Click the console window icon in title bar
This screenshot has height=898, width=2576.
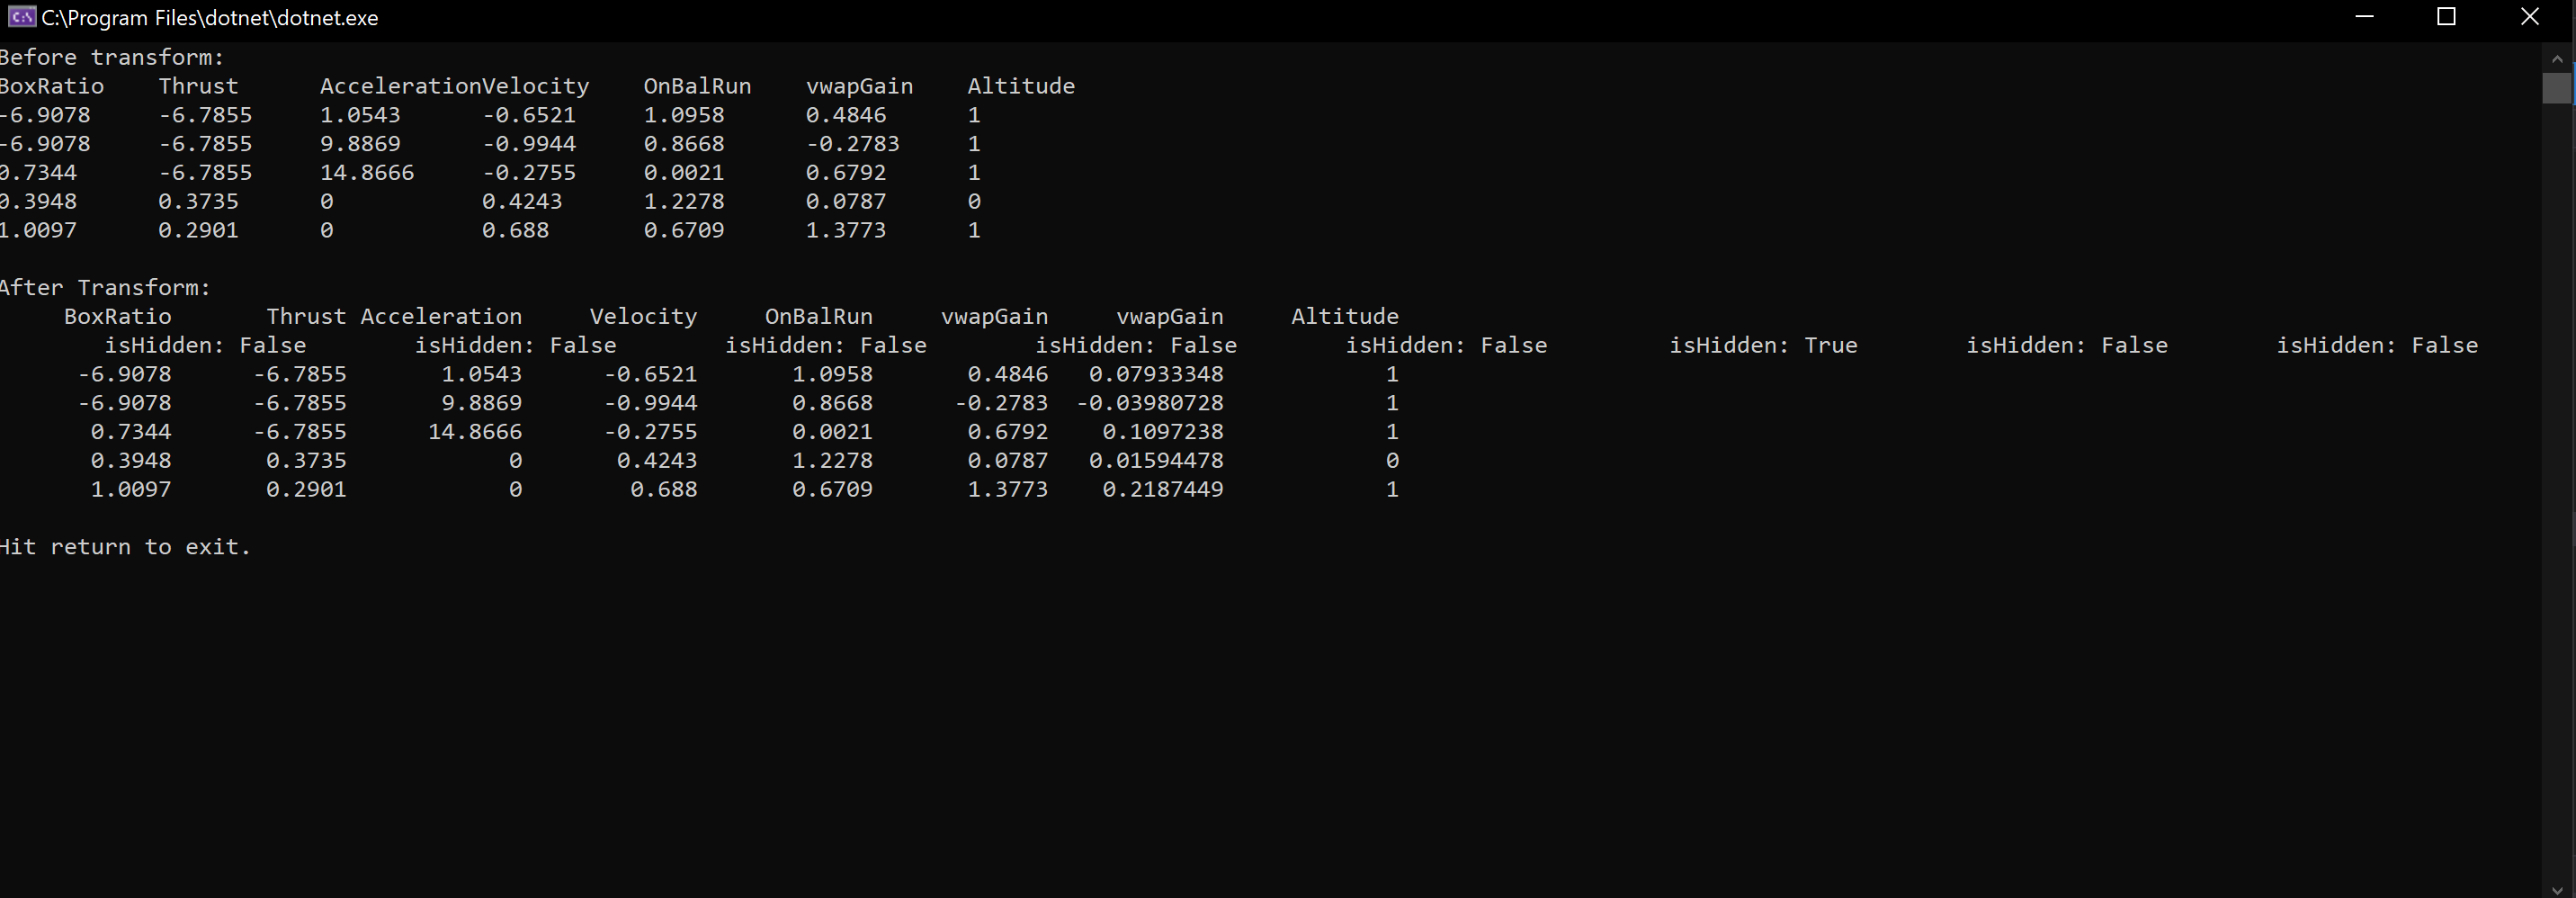pyautogui.click(x=20, y=17)
